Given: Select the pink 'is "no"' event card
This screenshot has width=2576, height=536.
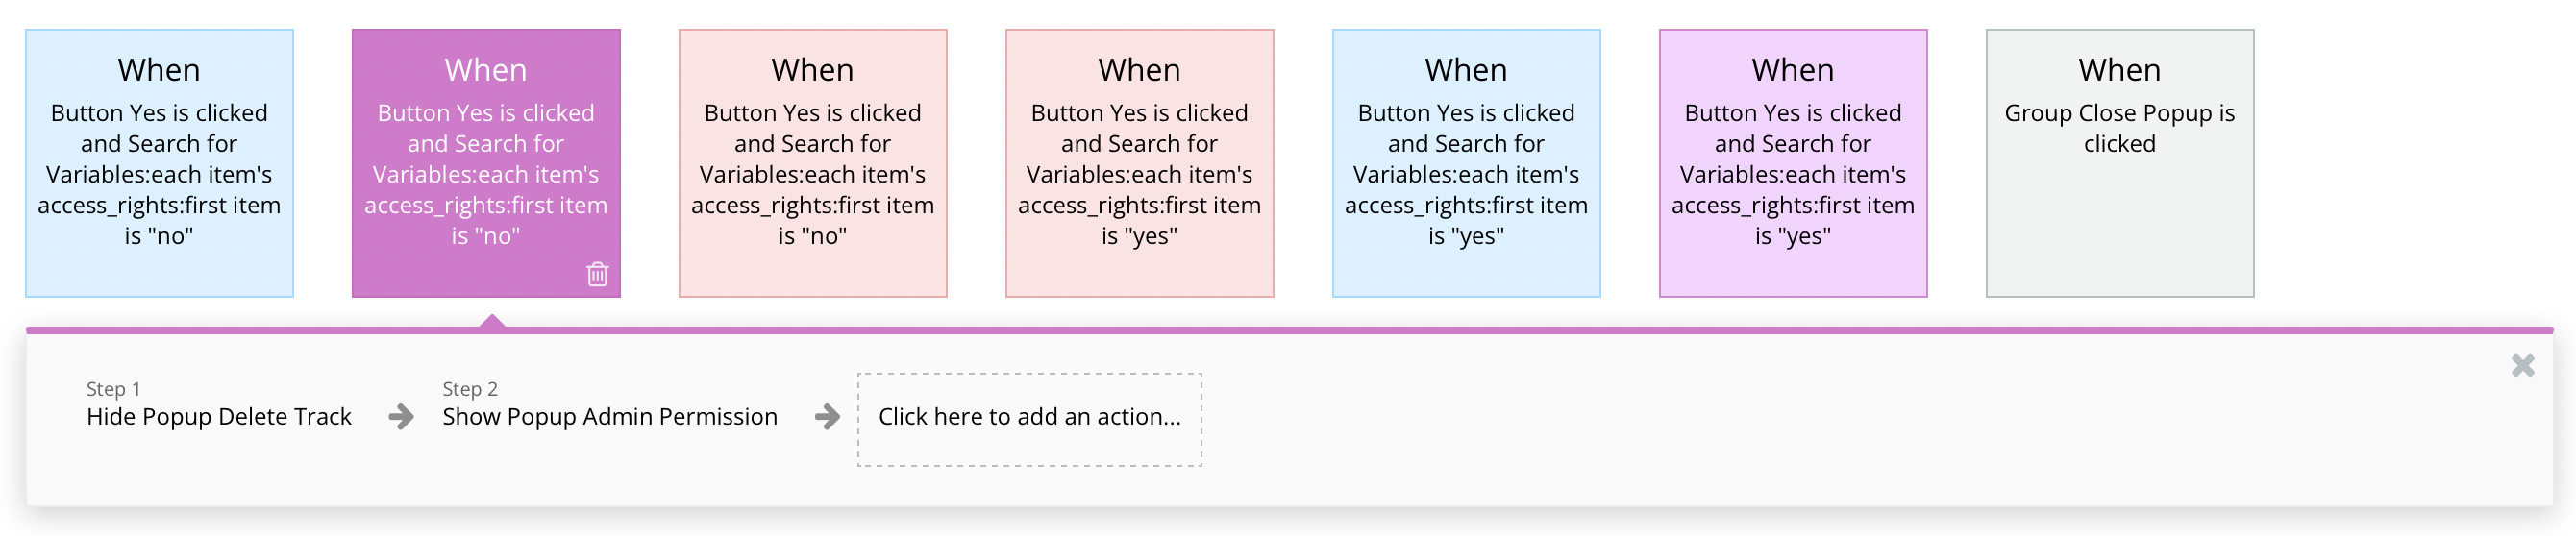Looking at the screenshot, I should coord(812,173).
